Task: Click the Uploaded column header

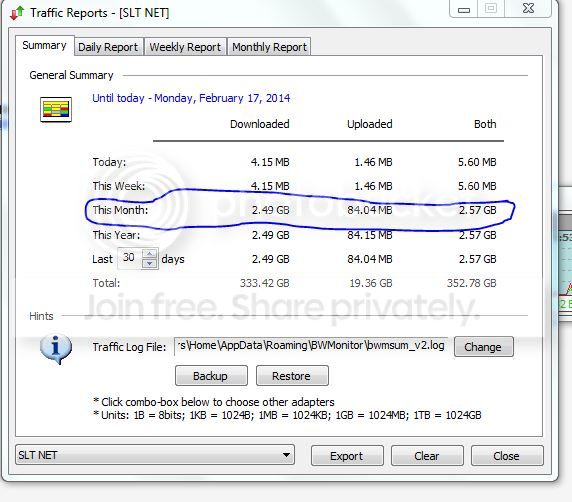Action: tap(370, 124)
